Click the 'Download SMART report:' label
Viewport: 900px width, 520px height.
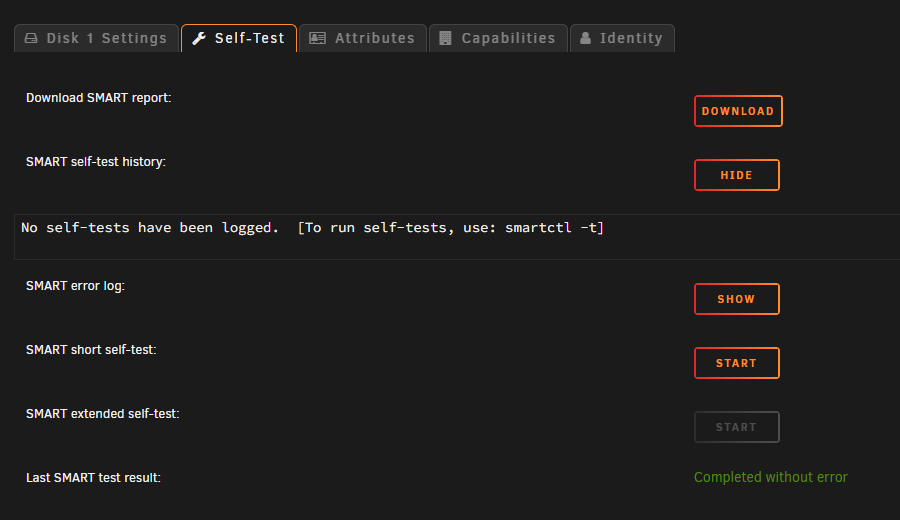coord(99,98)
